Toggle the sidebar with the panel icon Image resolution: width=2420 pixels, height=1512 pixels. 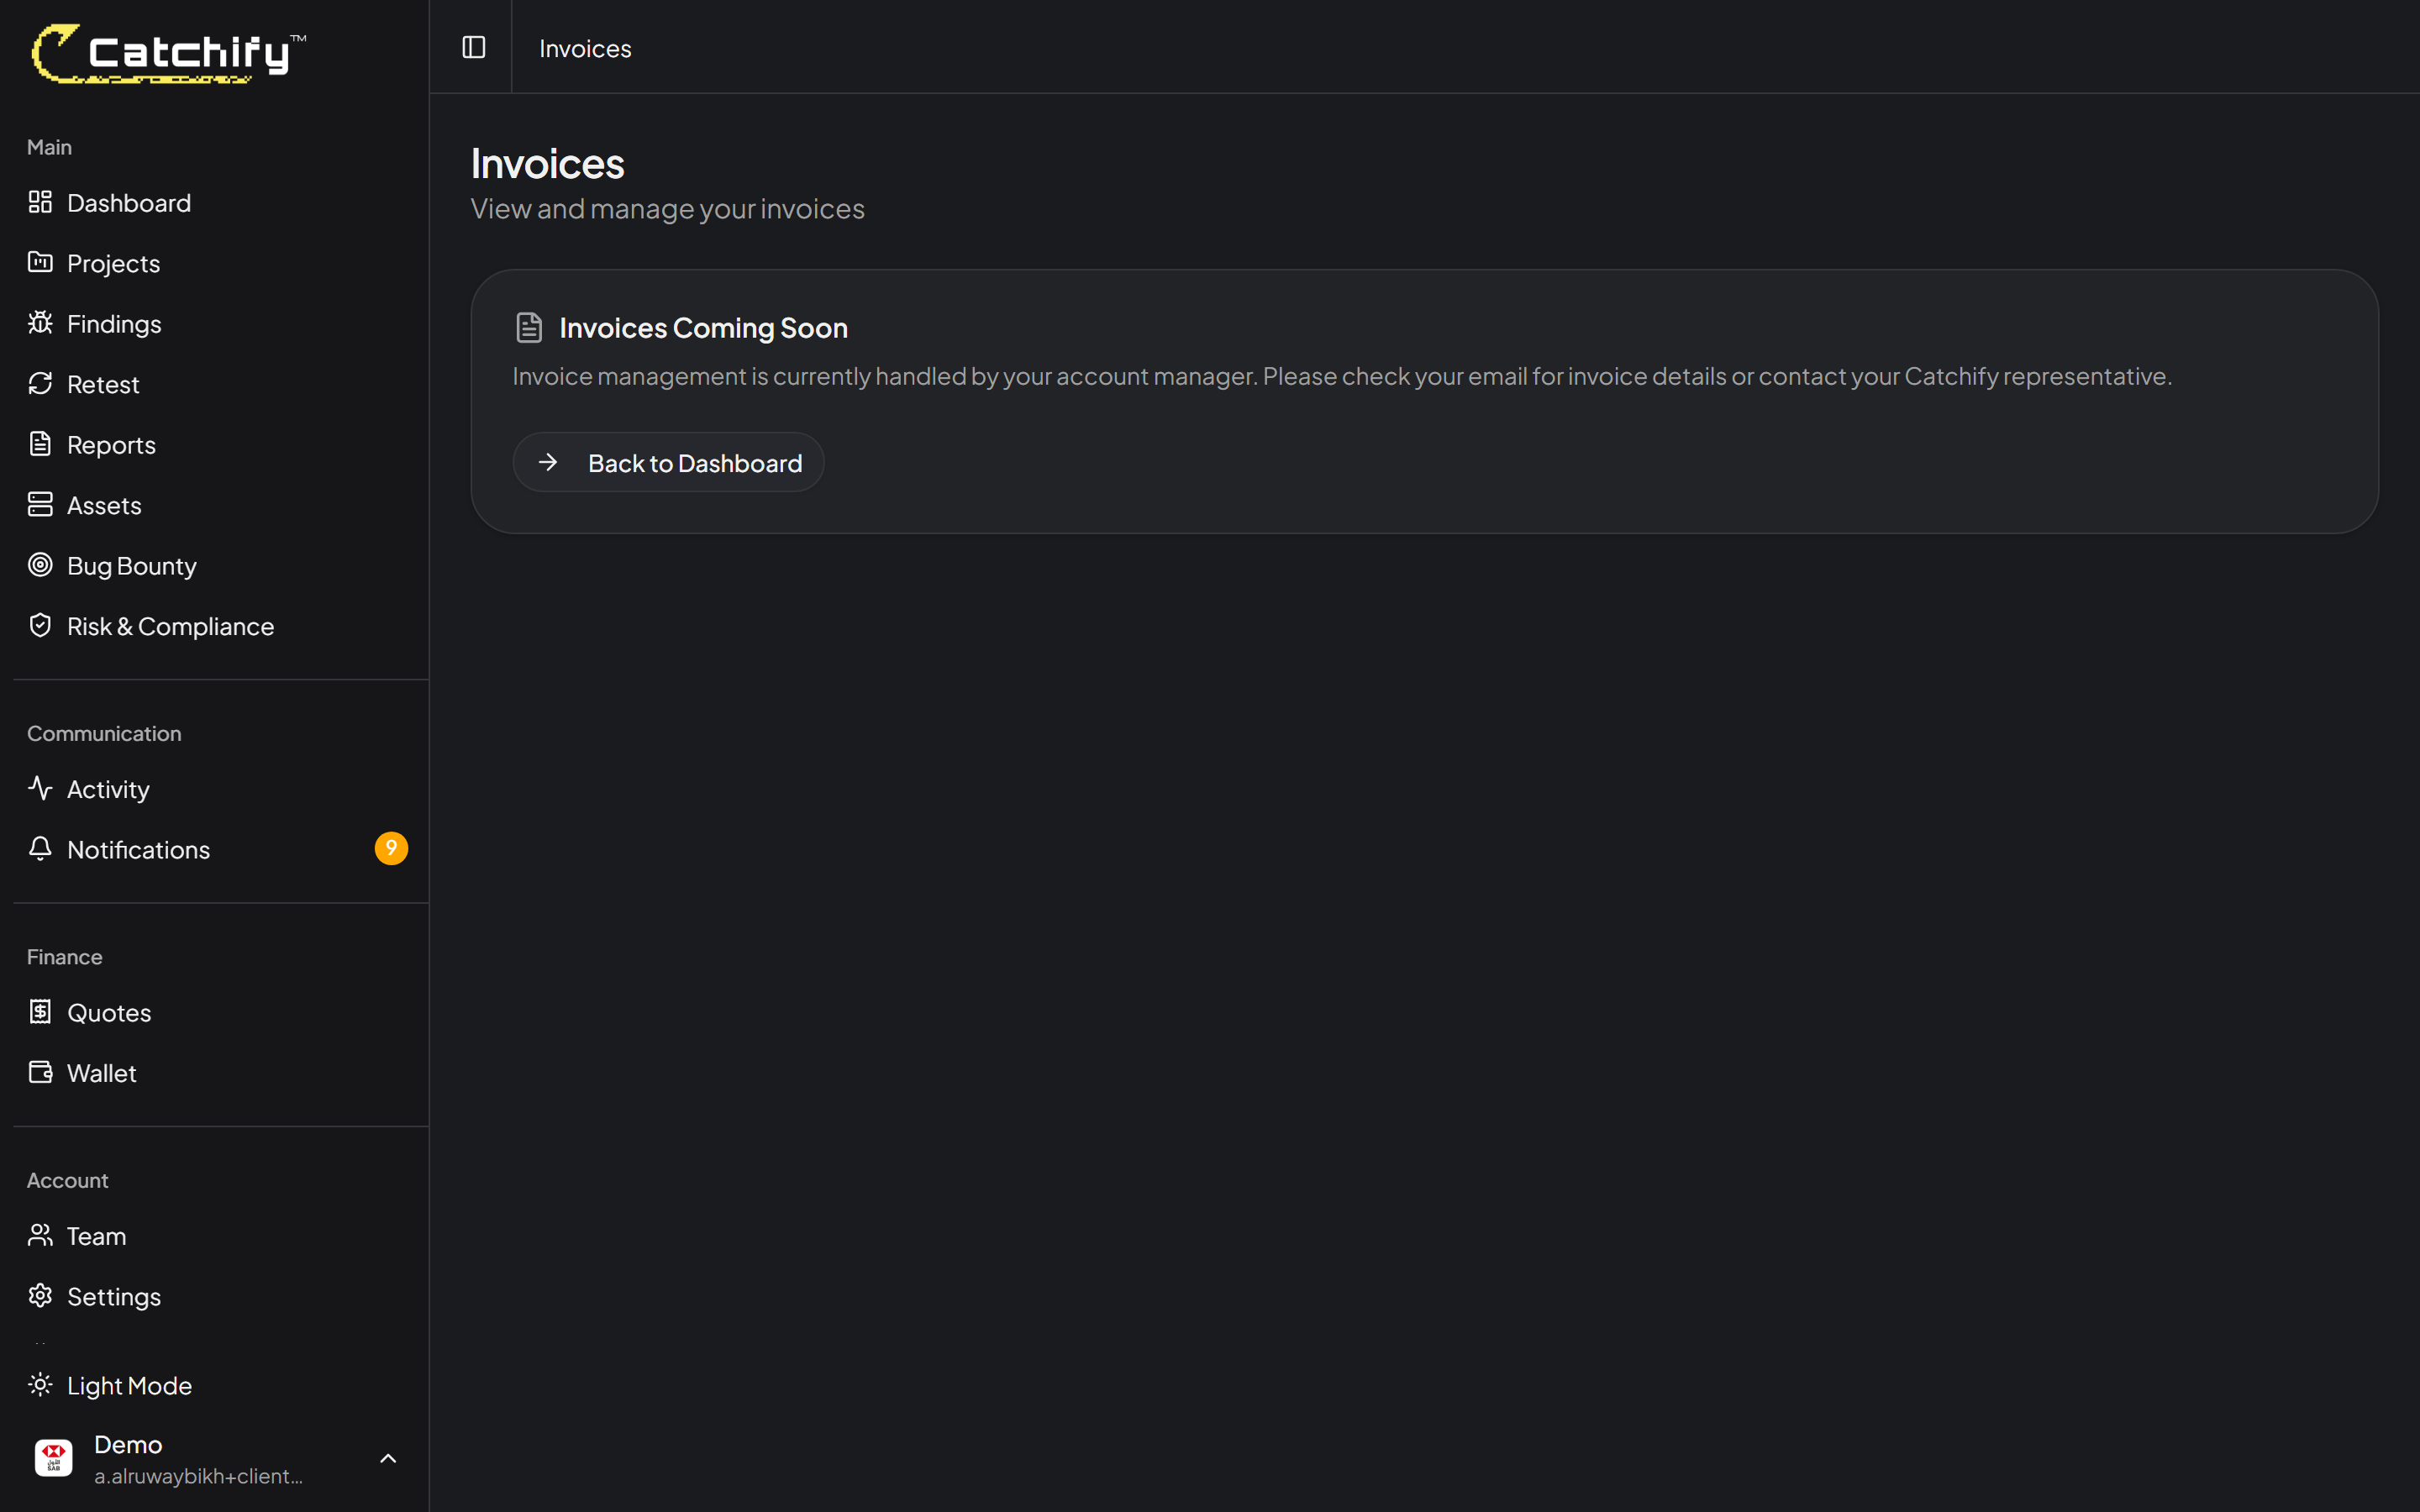tap(473, 46)
